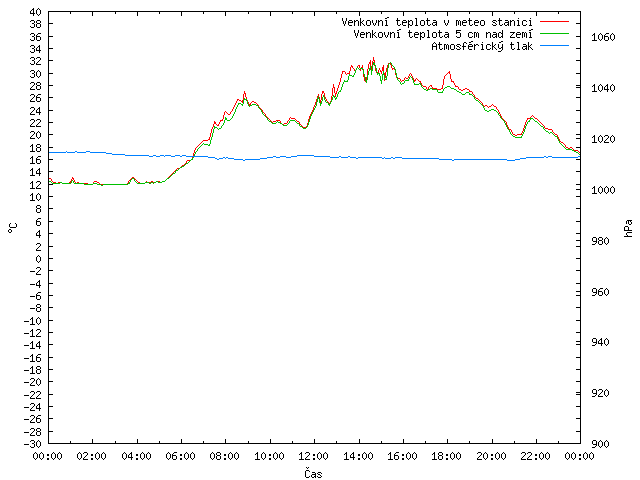Click the green legend line sample
640x480 pixels.
tap(554, 33)
